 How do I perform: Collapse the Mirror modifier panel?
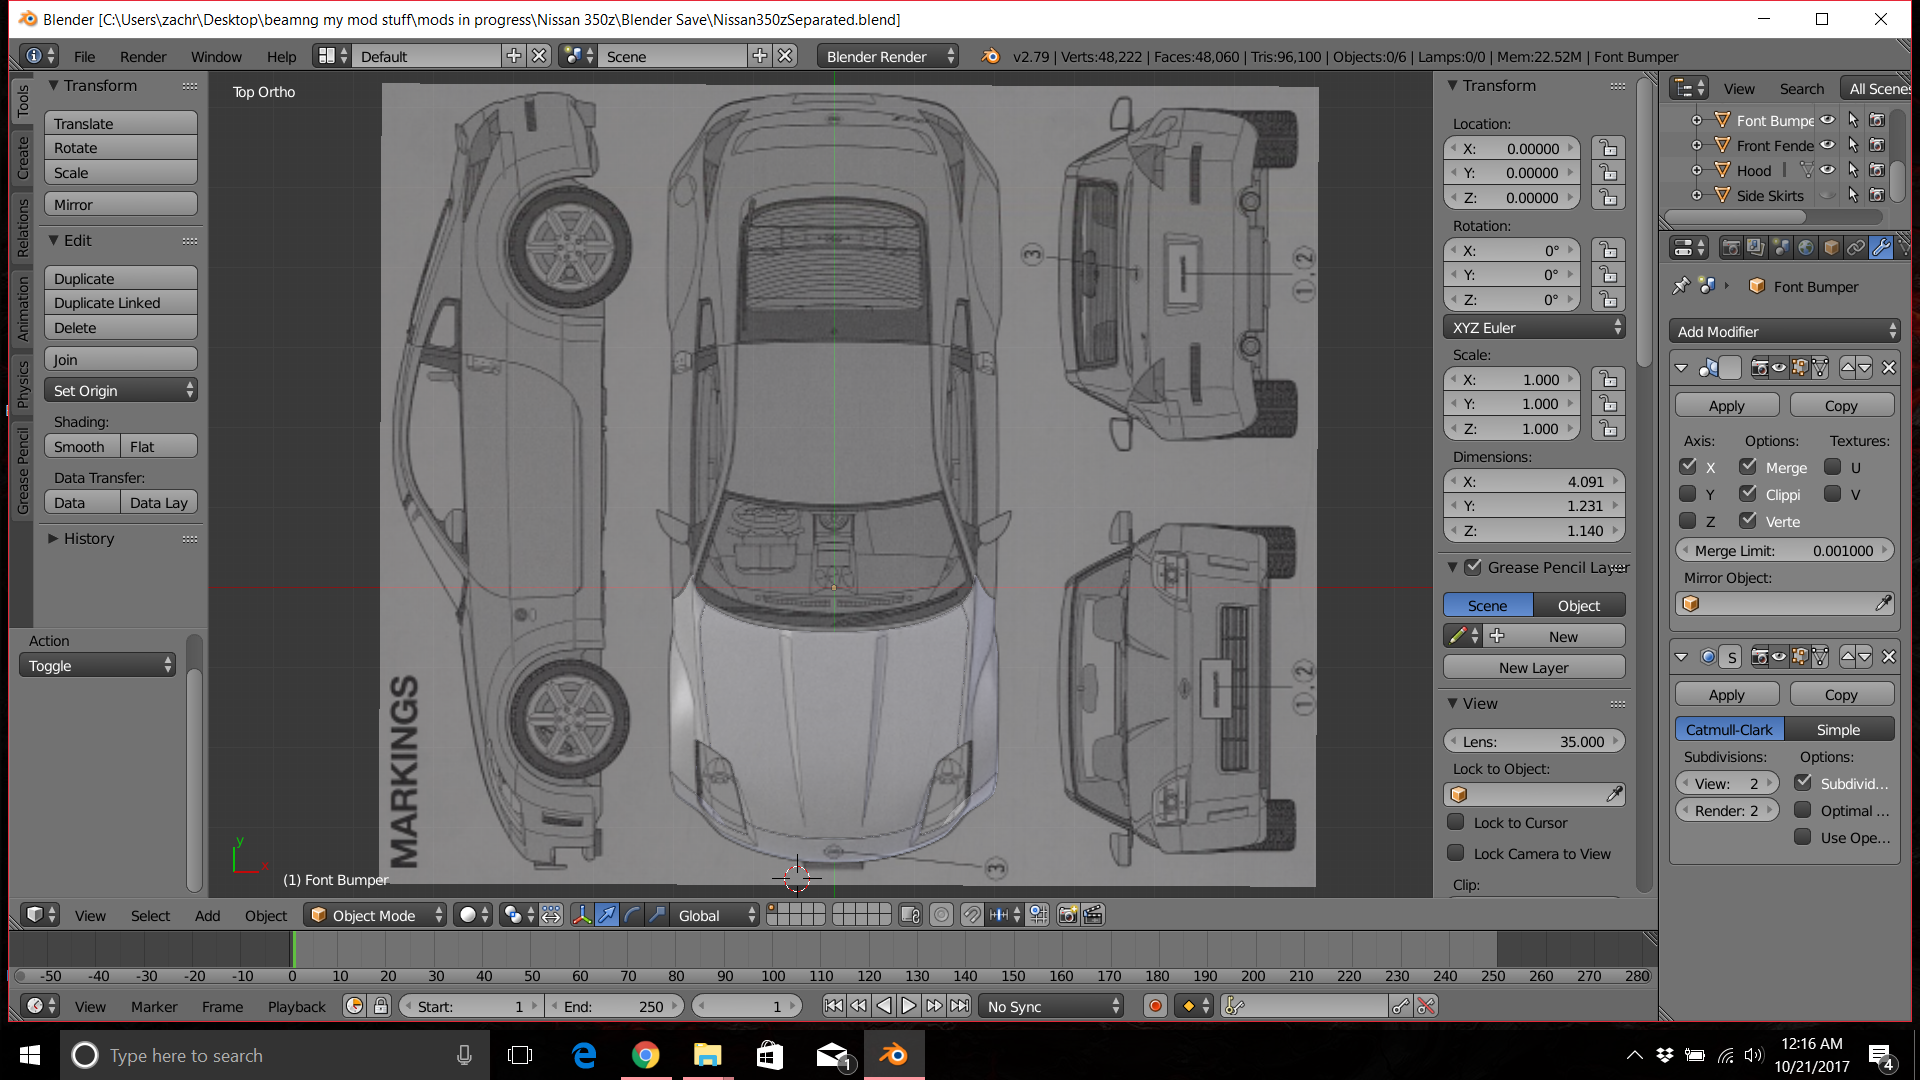[x=1681, y=368]
